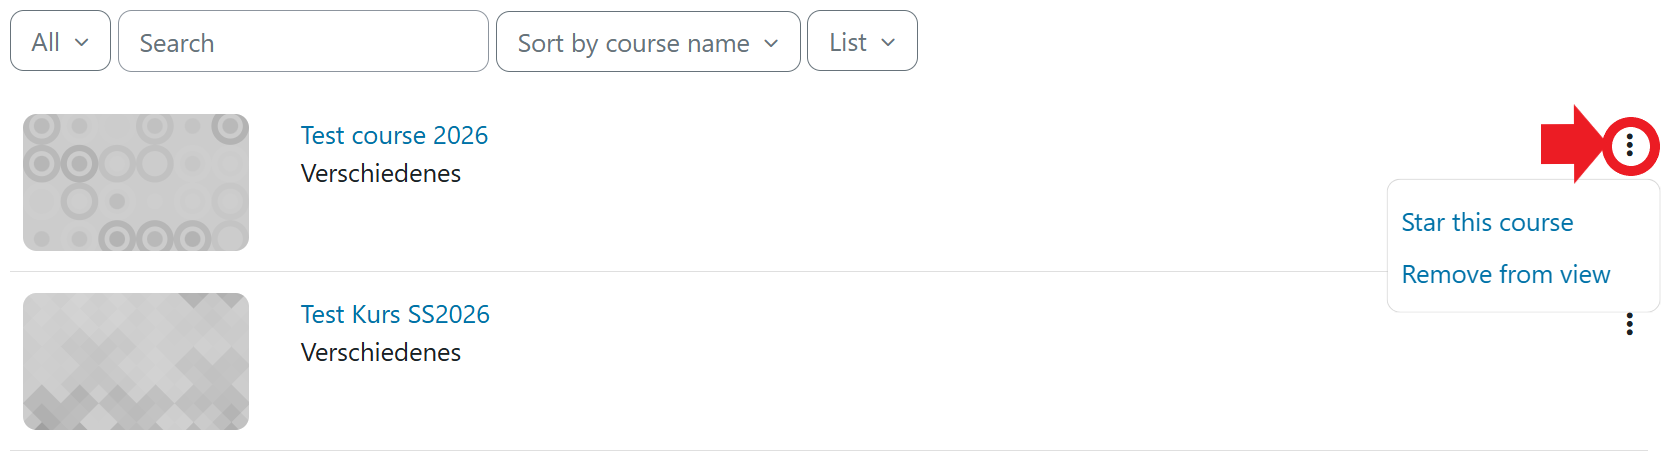The width and height of the screenshot is (1667, 453).
Task: Click the chevron beside Sort by course name
Action: click(x=771, y=43)
